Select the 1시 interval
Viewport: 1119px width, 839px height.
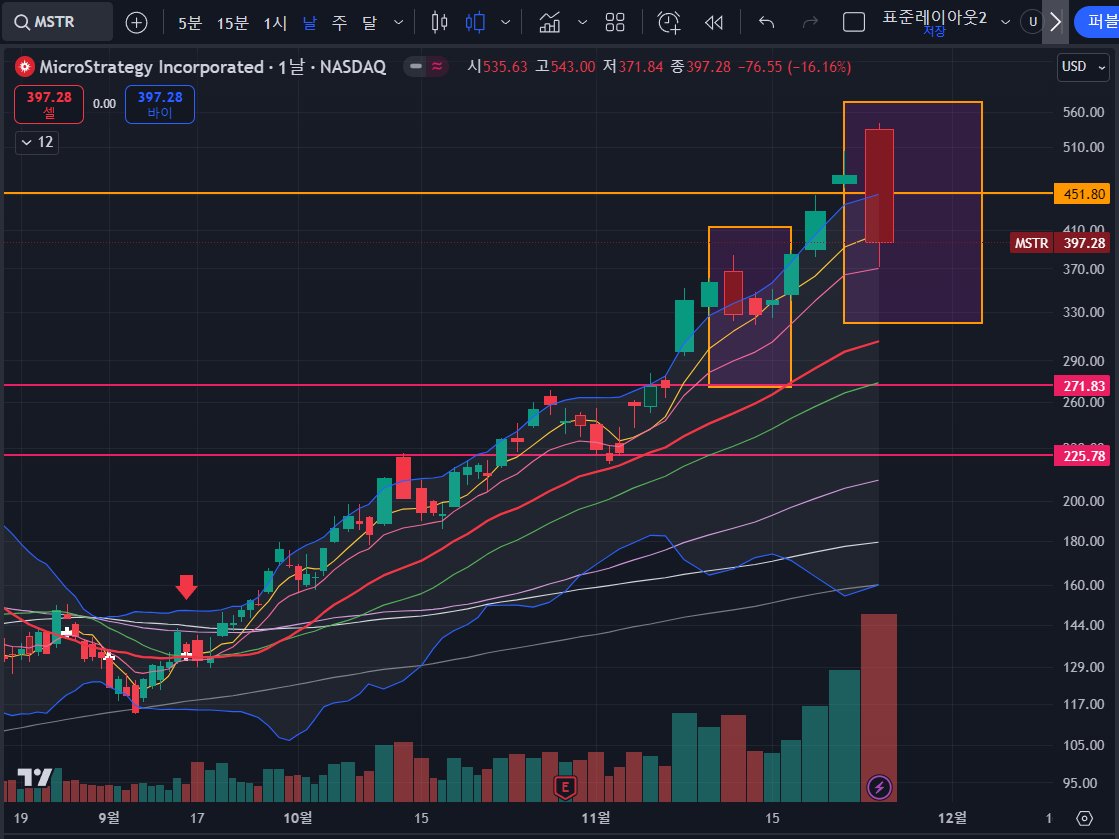[275, 23]
